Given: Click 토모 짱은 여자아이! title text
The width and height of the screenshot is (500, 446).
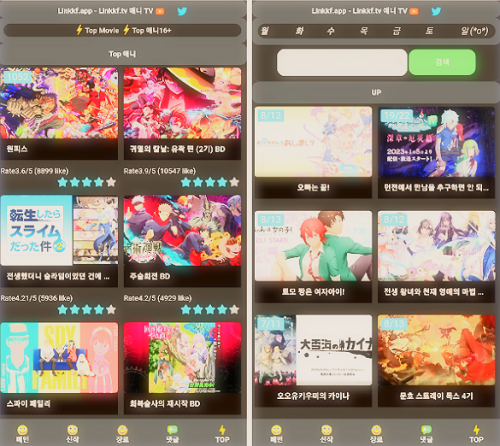Looking at the screenshot, I should coord(313,292).
